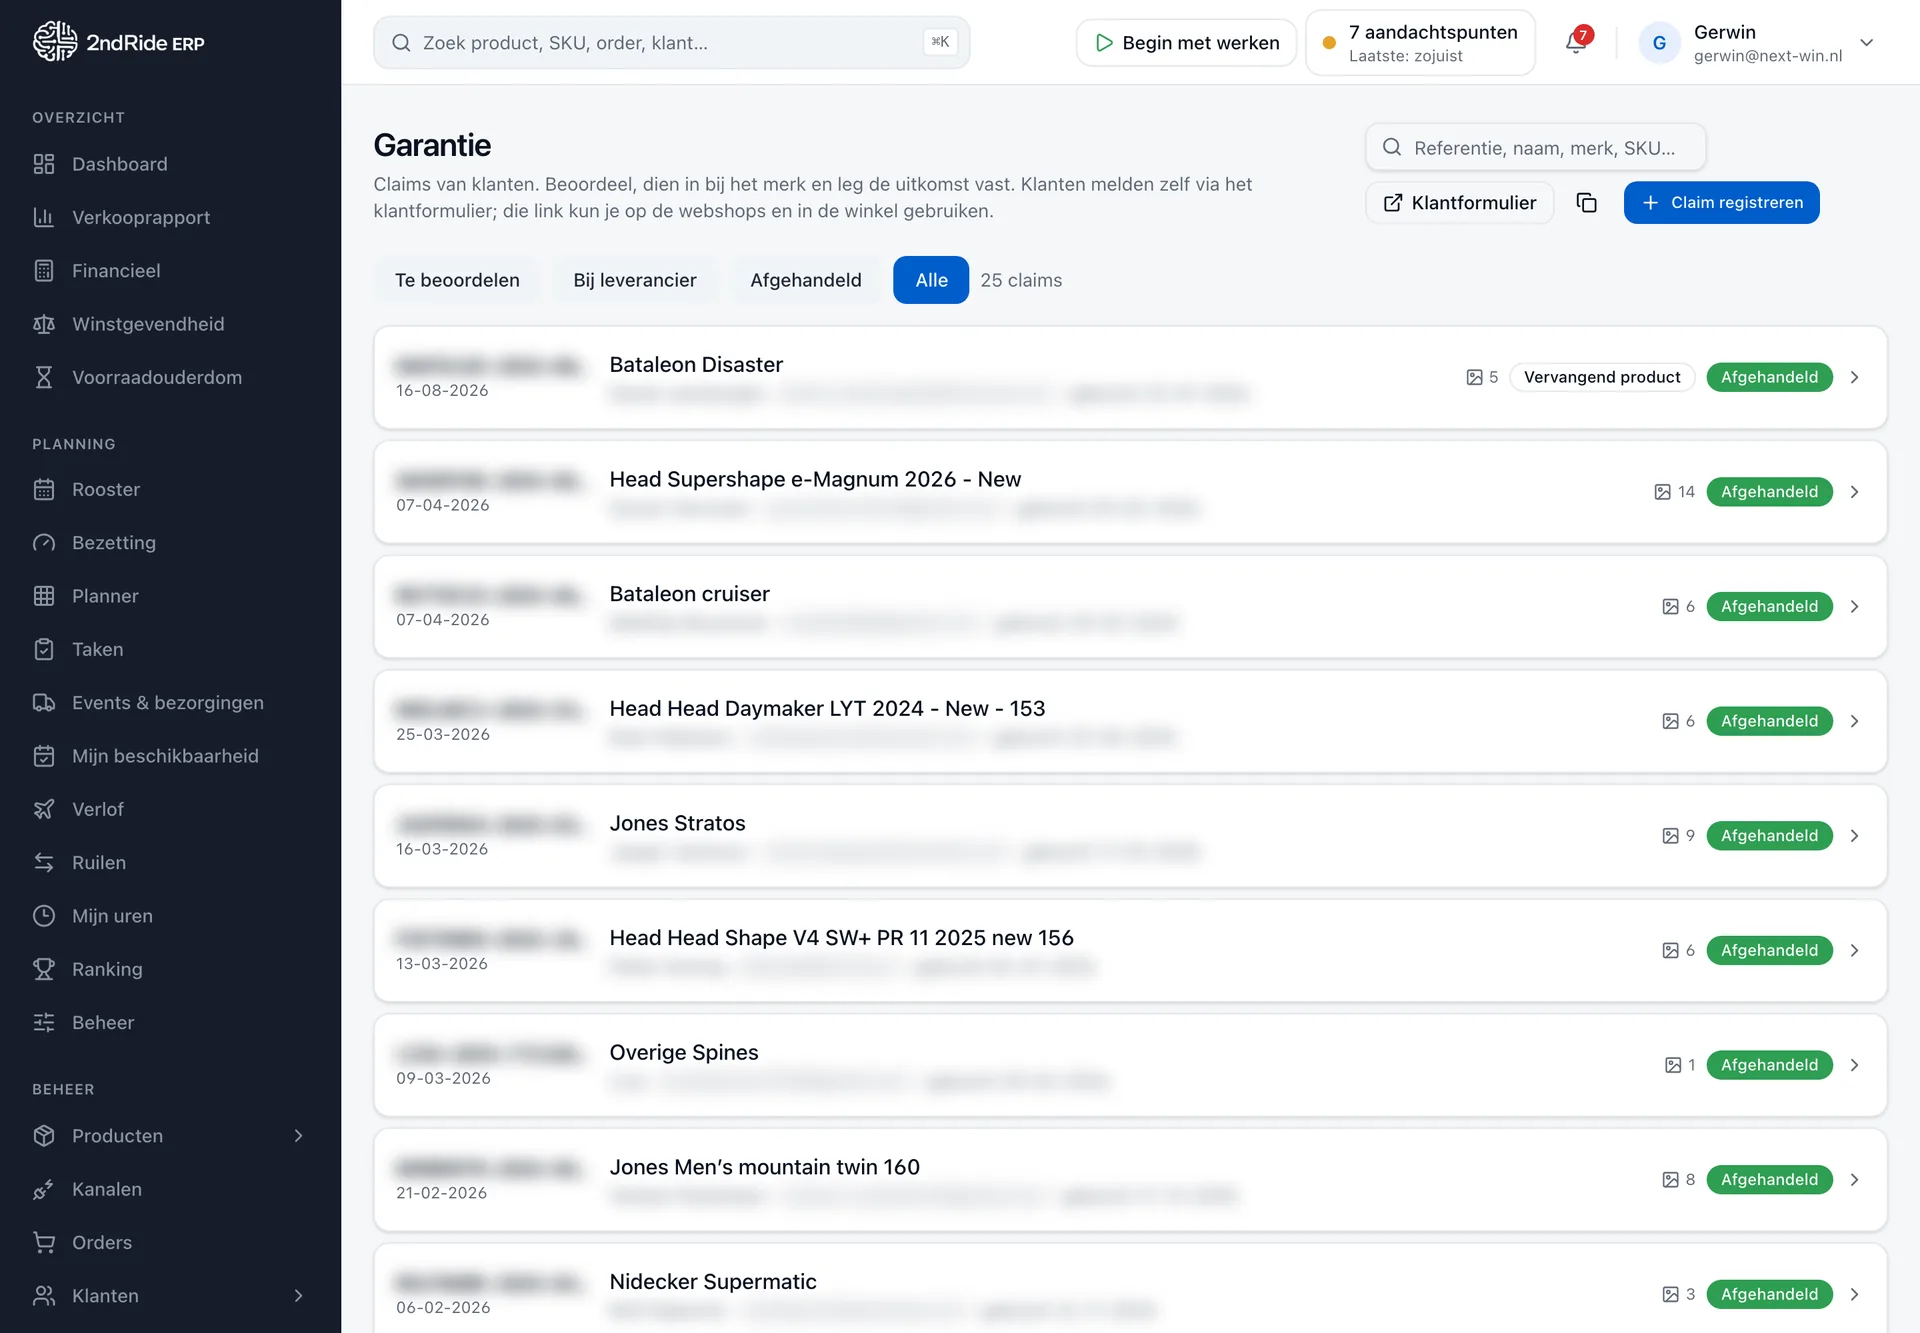The image size is (1920, 1333).
Task: Click the G user avatar
Action: [1659, 43]
